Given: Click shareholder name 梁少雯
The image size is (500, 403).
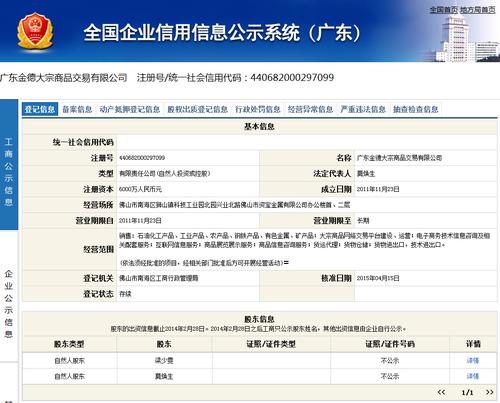Looking at the screenshot, I should (x=164, y=360).
